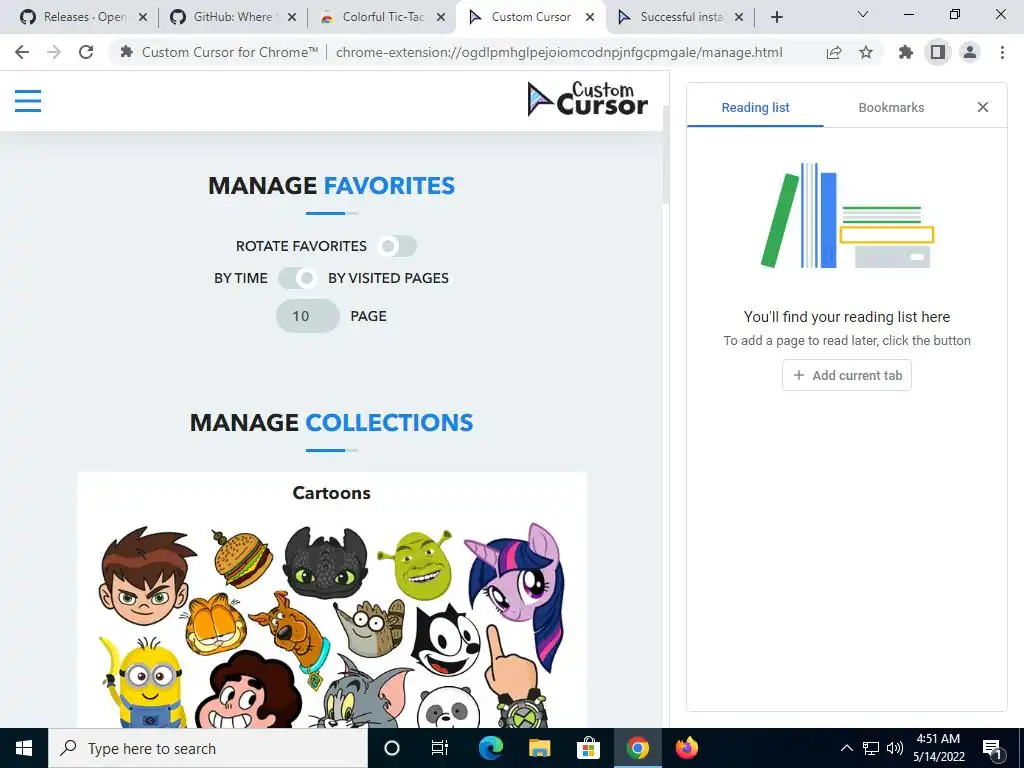Switch to the Bookmarks tab
1024x768 pixels.
(x=891, y=108)
